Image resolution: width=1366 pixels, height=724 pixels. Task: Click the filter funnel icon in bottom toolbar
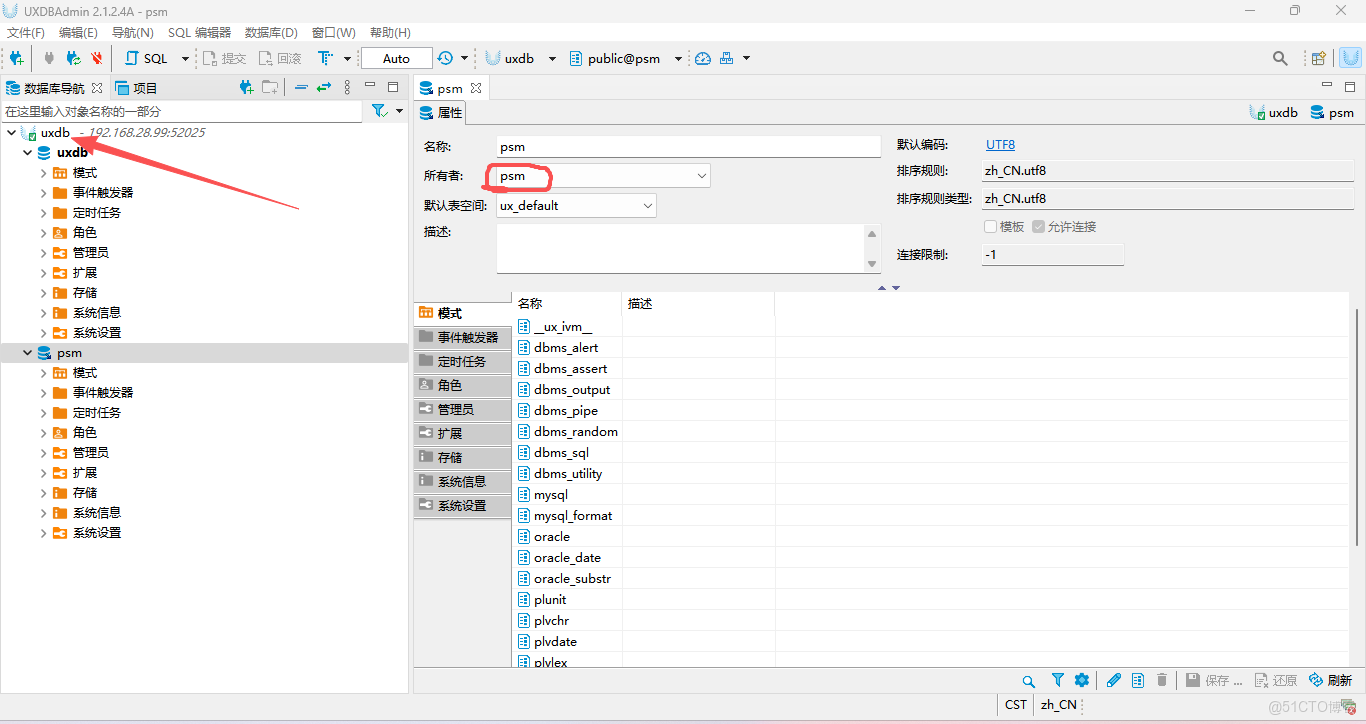click(1058, 680)
